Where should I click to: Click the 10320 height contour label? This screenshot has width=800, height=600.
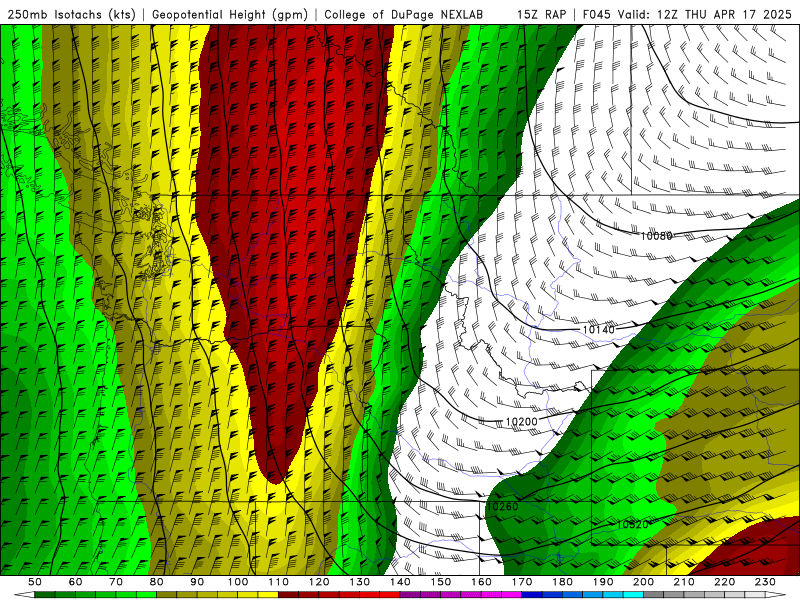632,524
